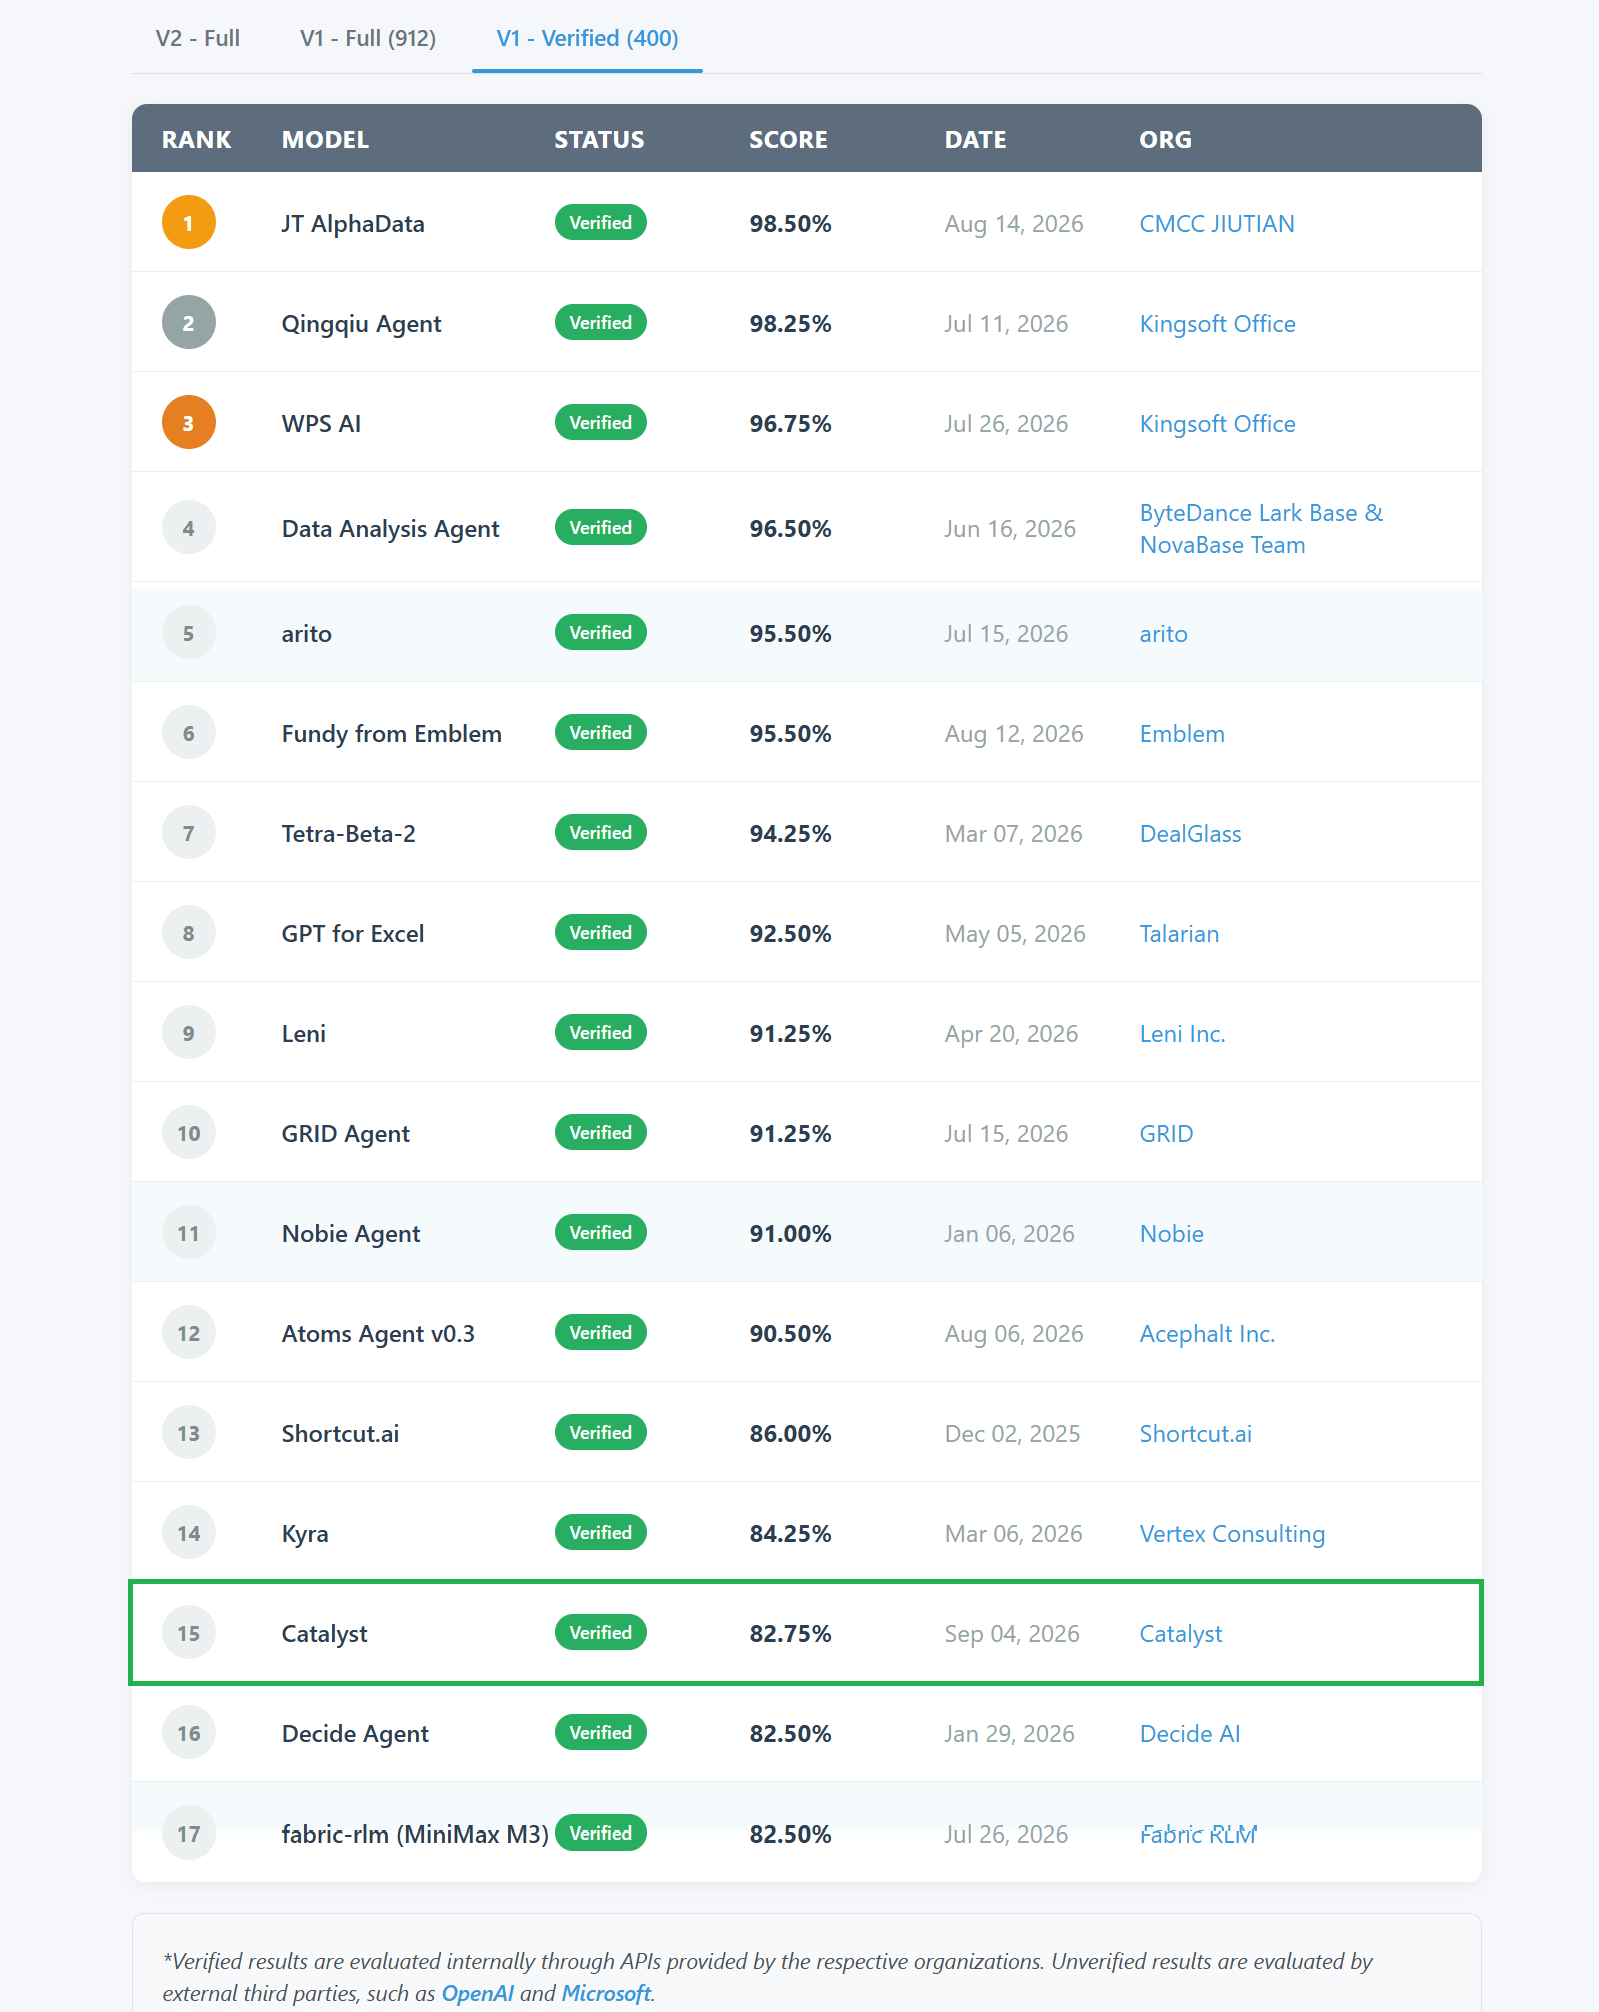Image resolution: width=1599 pixels, height=2012 pixels.
Task: Open the Talarian organization link
Action: click(x=1180, y=934)
